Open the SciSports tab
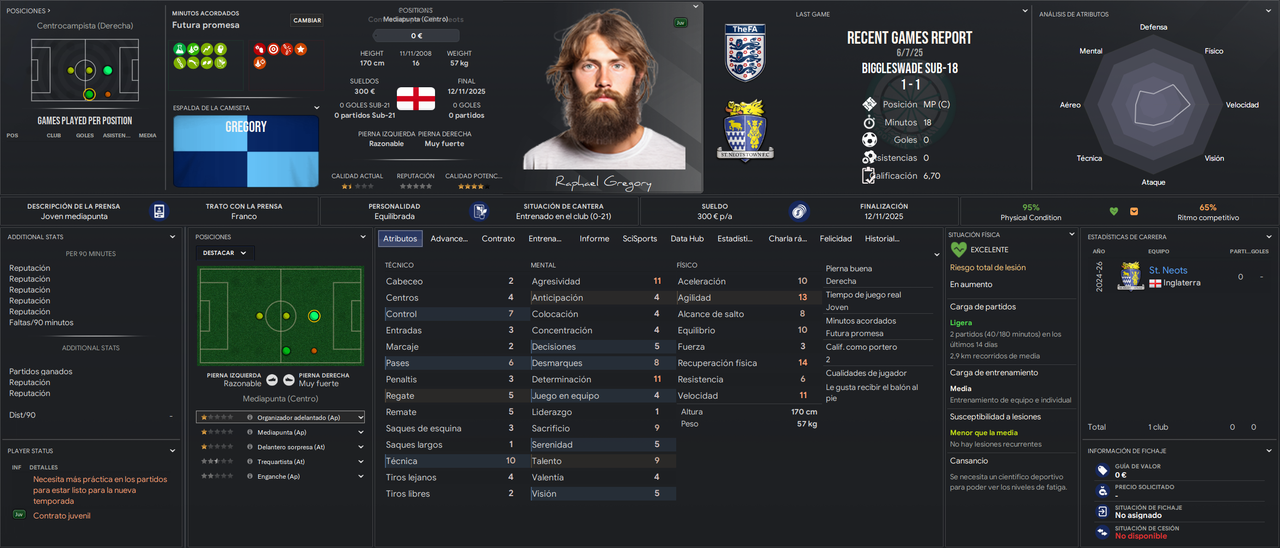The image size is (1280, 548). click(x=640, y=239)
